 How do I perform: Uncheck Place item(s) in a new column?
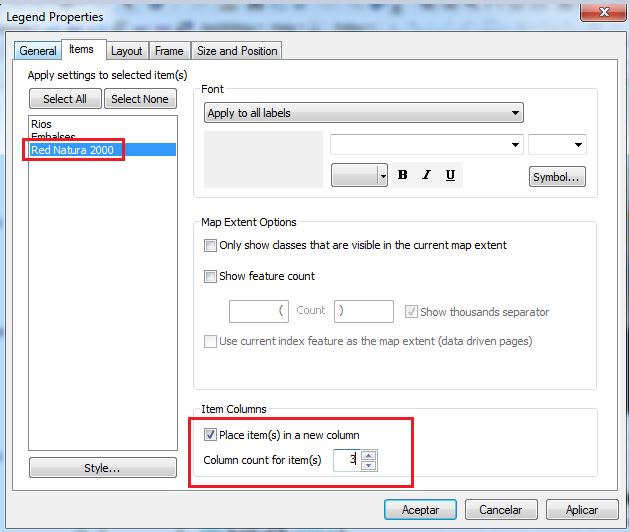[210, 435]
